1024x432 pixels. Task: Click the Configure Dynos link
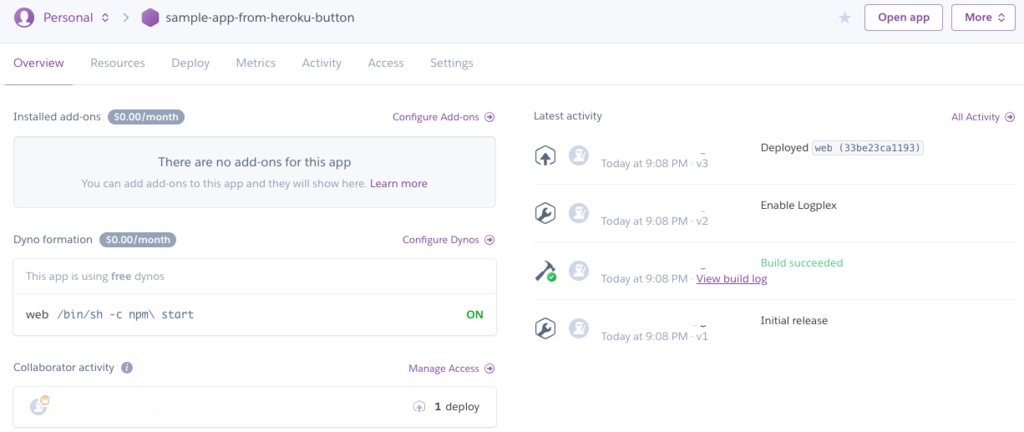[449, 239]
